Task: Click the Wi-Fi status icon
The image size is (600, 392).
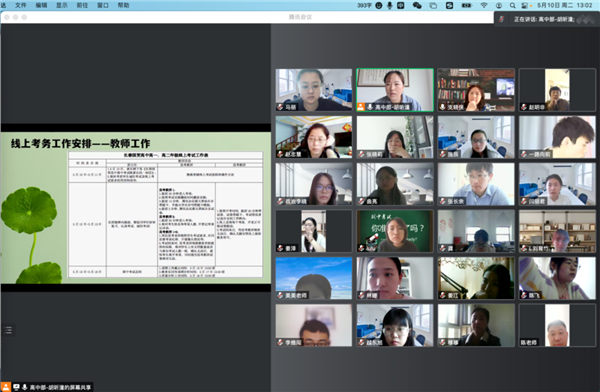Action: 484,5
